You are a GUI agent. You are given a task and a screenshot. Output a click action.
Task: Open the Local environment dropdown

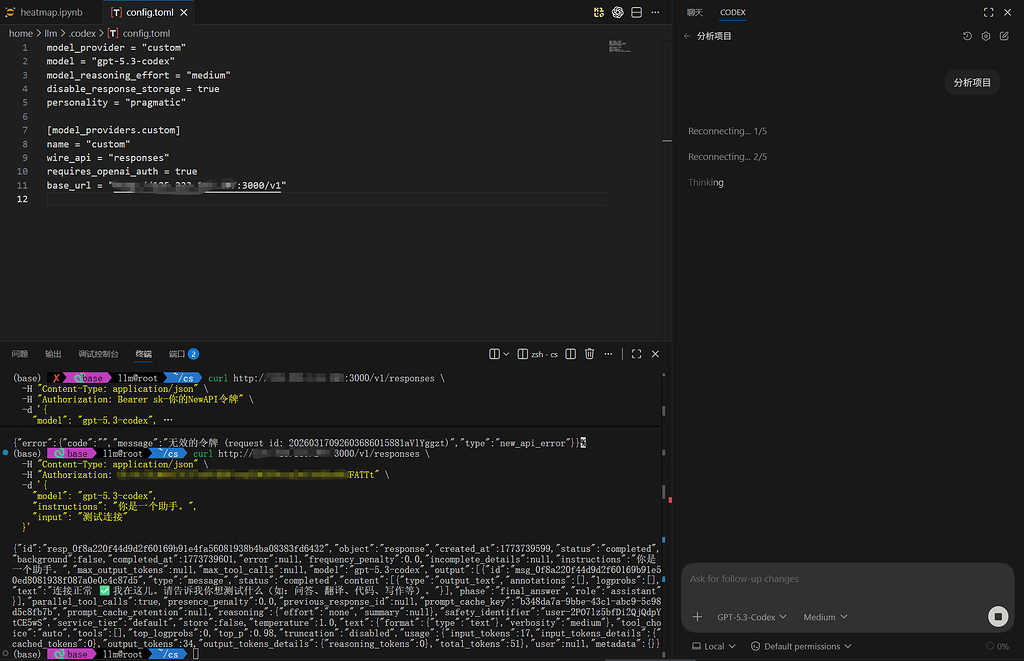(714, 647)
